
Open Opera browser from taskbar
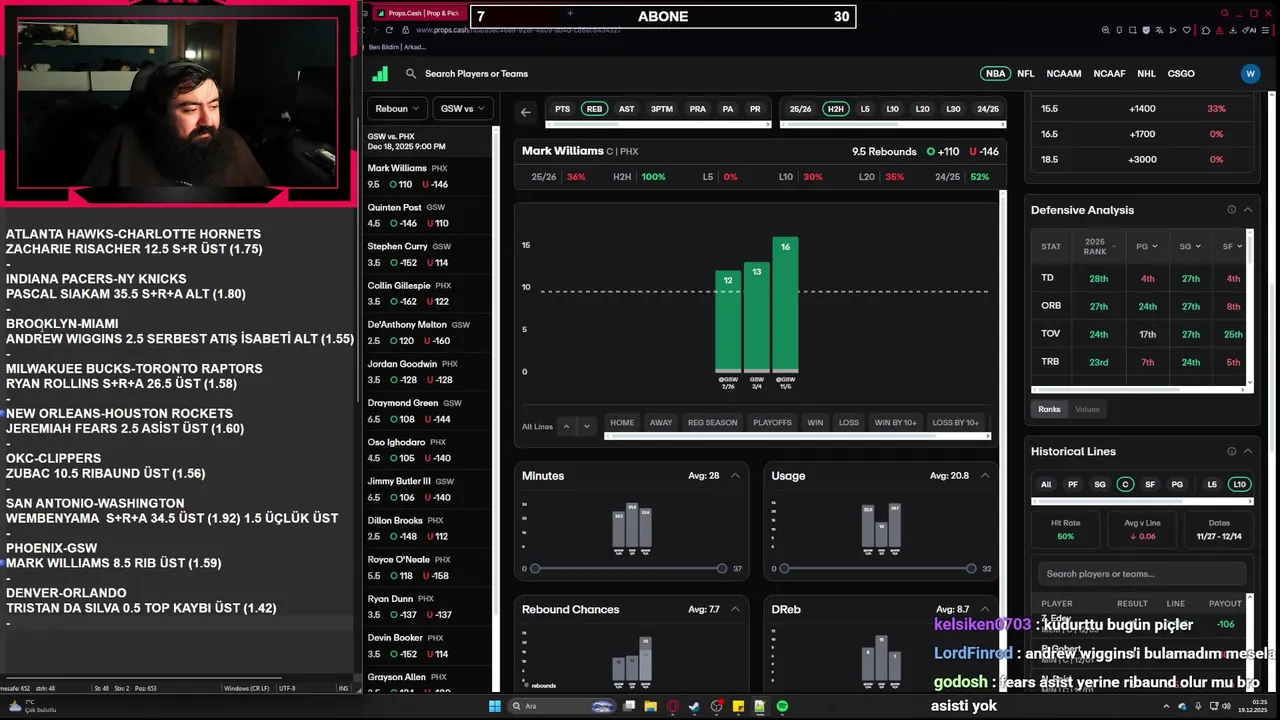673,706
